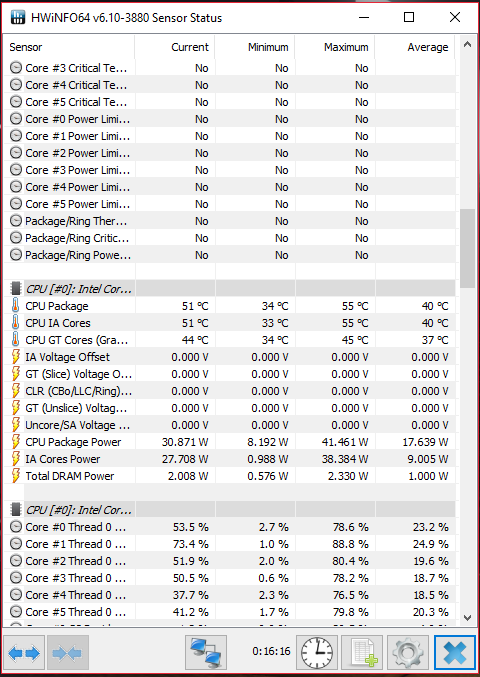Click scrollbar up arrow

pyautogui.click(x=467, y=44)
